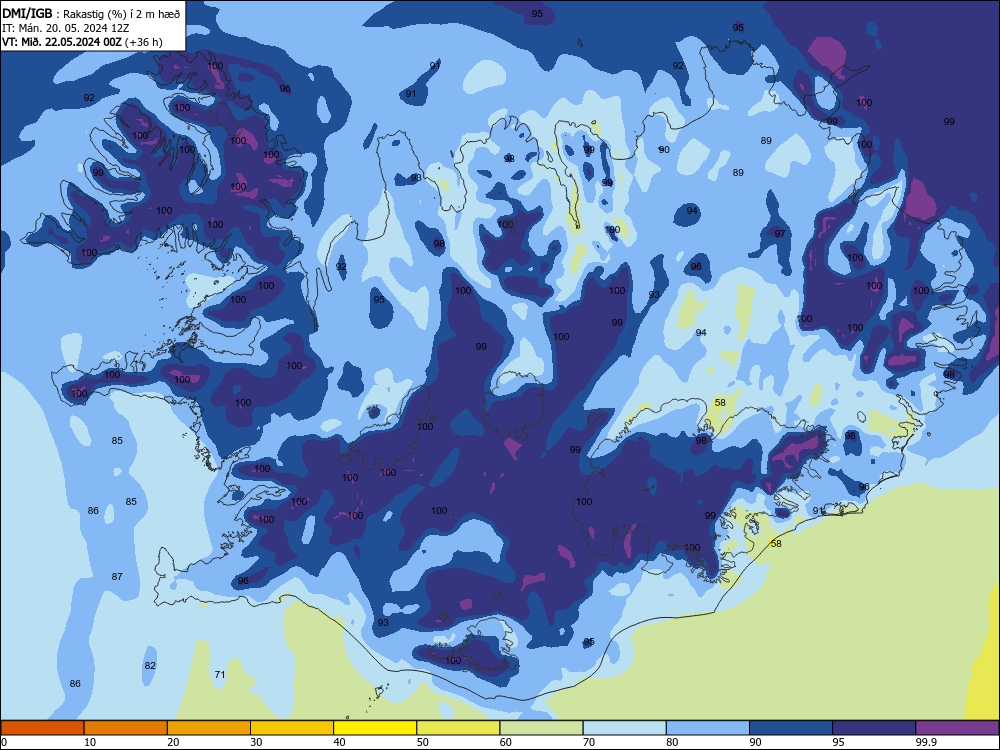Click the '10' legend tick label
Image resolution: width=1000 pixels, height=750 pixels.
click(90, 742)
